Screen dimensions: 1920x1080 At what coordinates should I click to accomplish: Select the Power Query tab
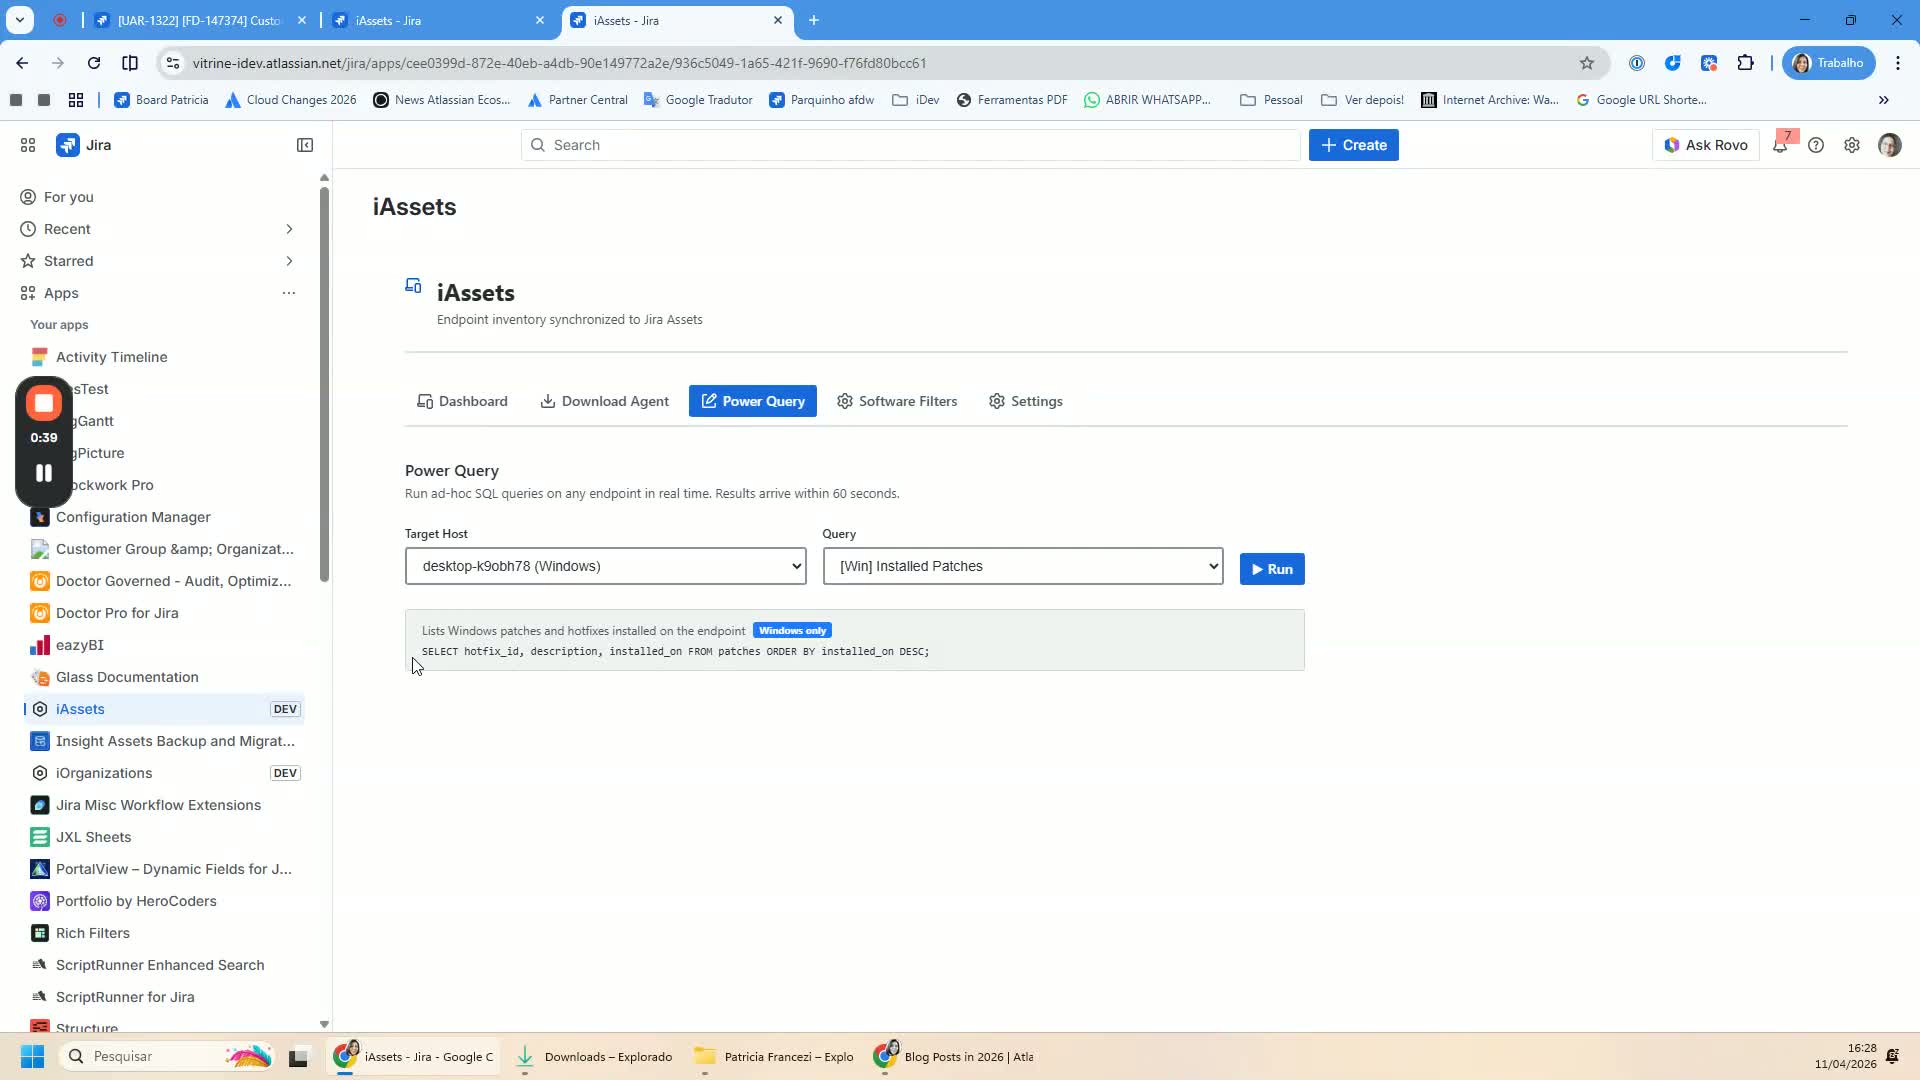pos(752,401)
